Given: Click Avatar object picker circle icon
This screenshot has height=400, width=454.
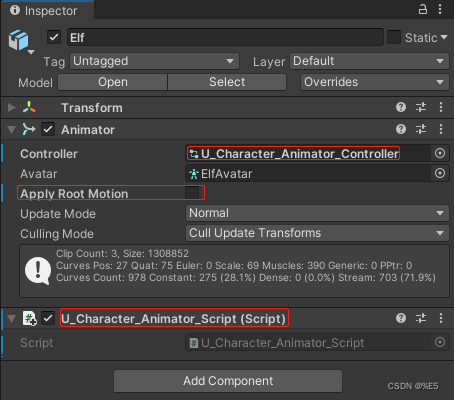Looking at the screenshot, I should click(440, 173).
